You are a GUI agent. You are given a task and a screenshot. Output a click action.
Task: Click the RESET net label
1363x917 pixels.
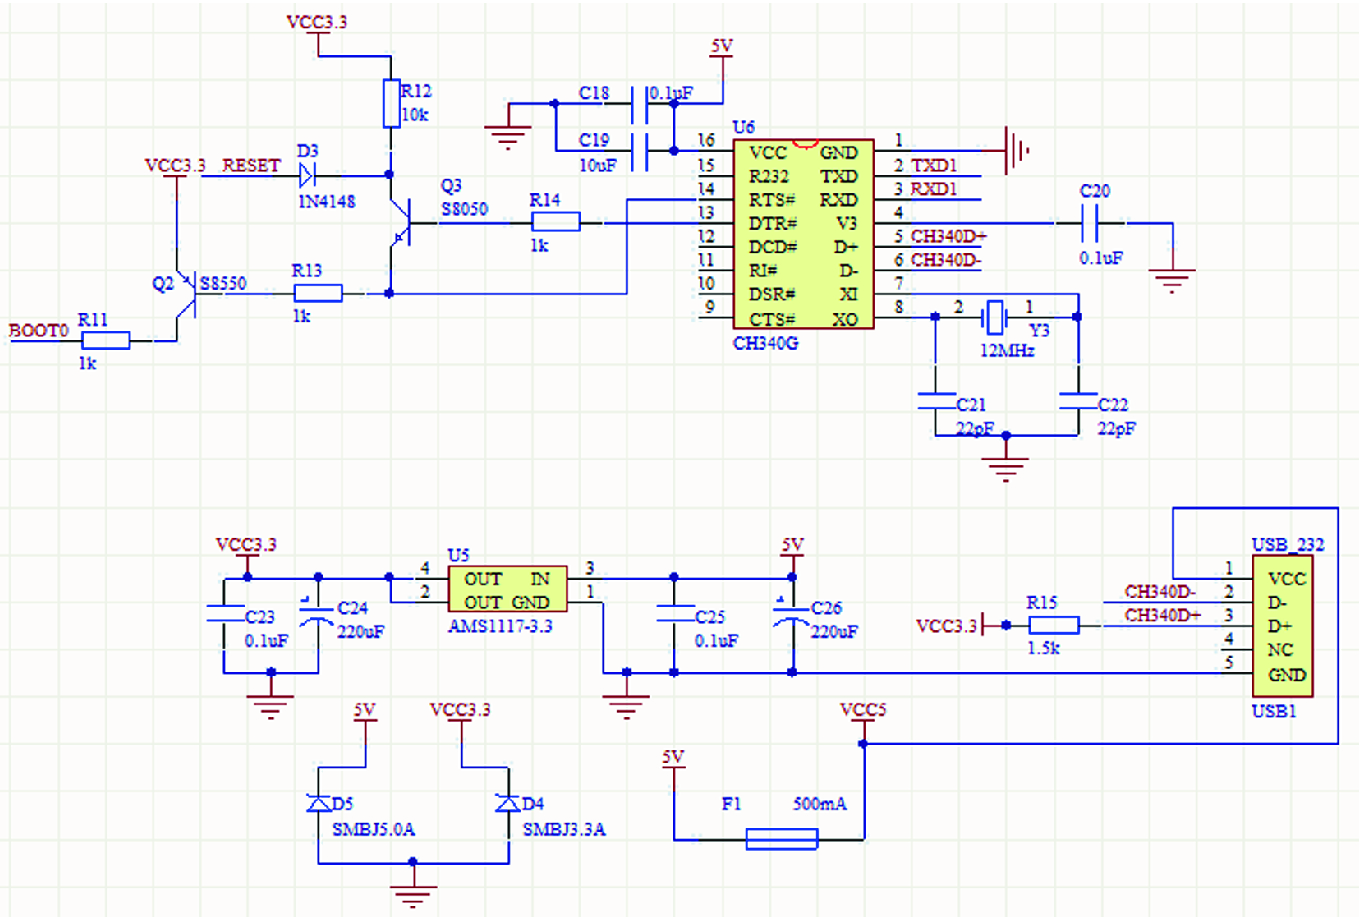pos(250,165)
